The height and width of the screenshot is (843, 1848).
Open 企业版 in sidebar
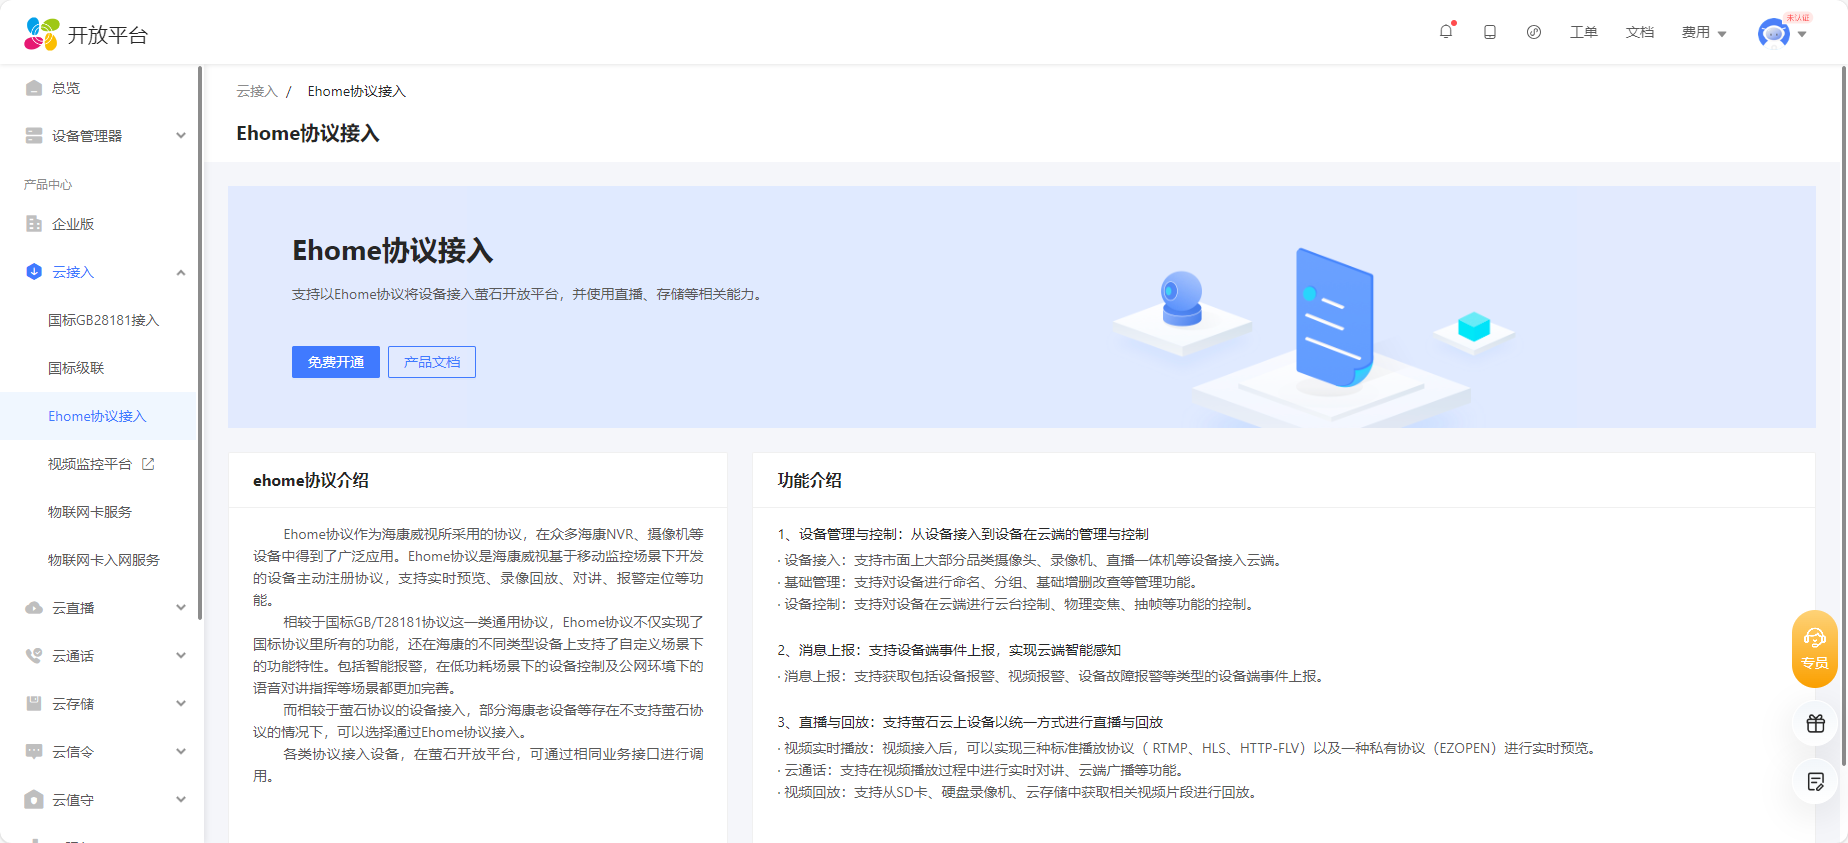(73, 224)
